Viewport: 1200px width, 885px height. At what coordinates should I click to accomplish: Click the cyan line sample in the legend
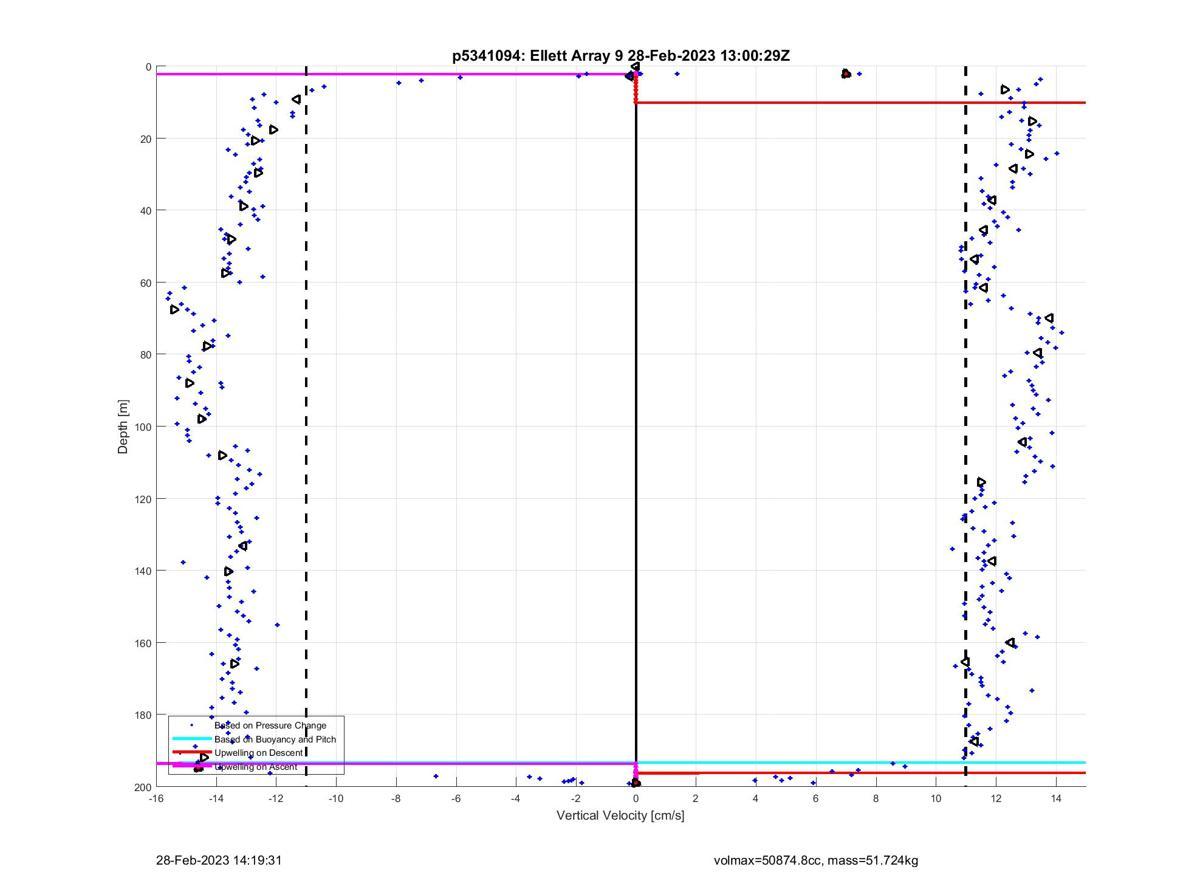click(191, 739)
